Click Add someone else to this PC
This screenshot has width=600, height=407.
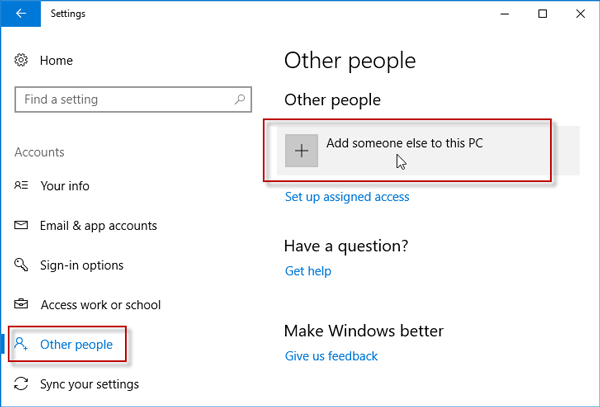404,144
